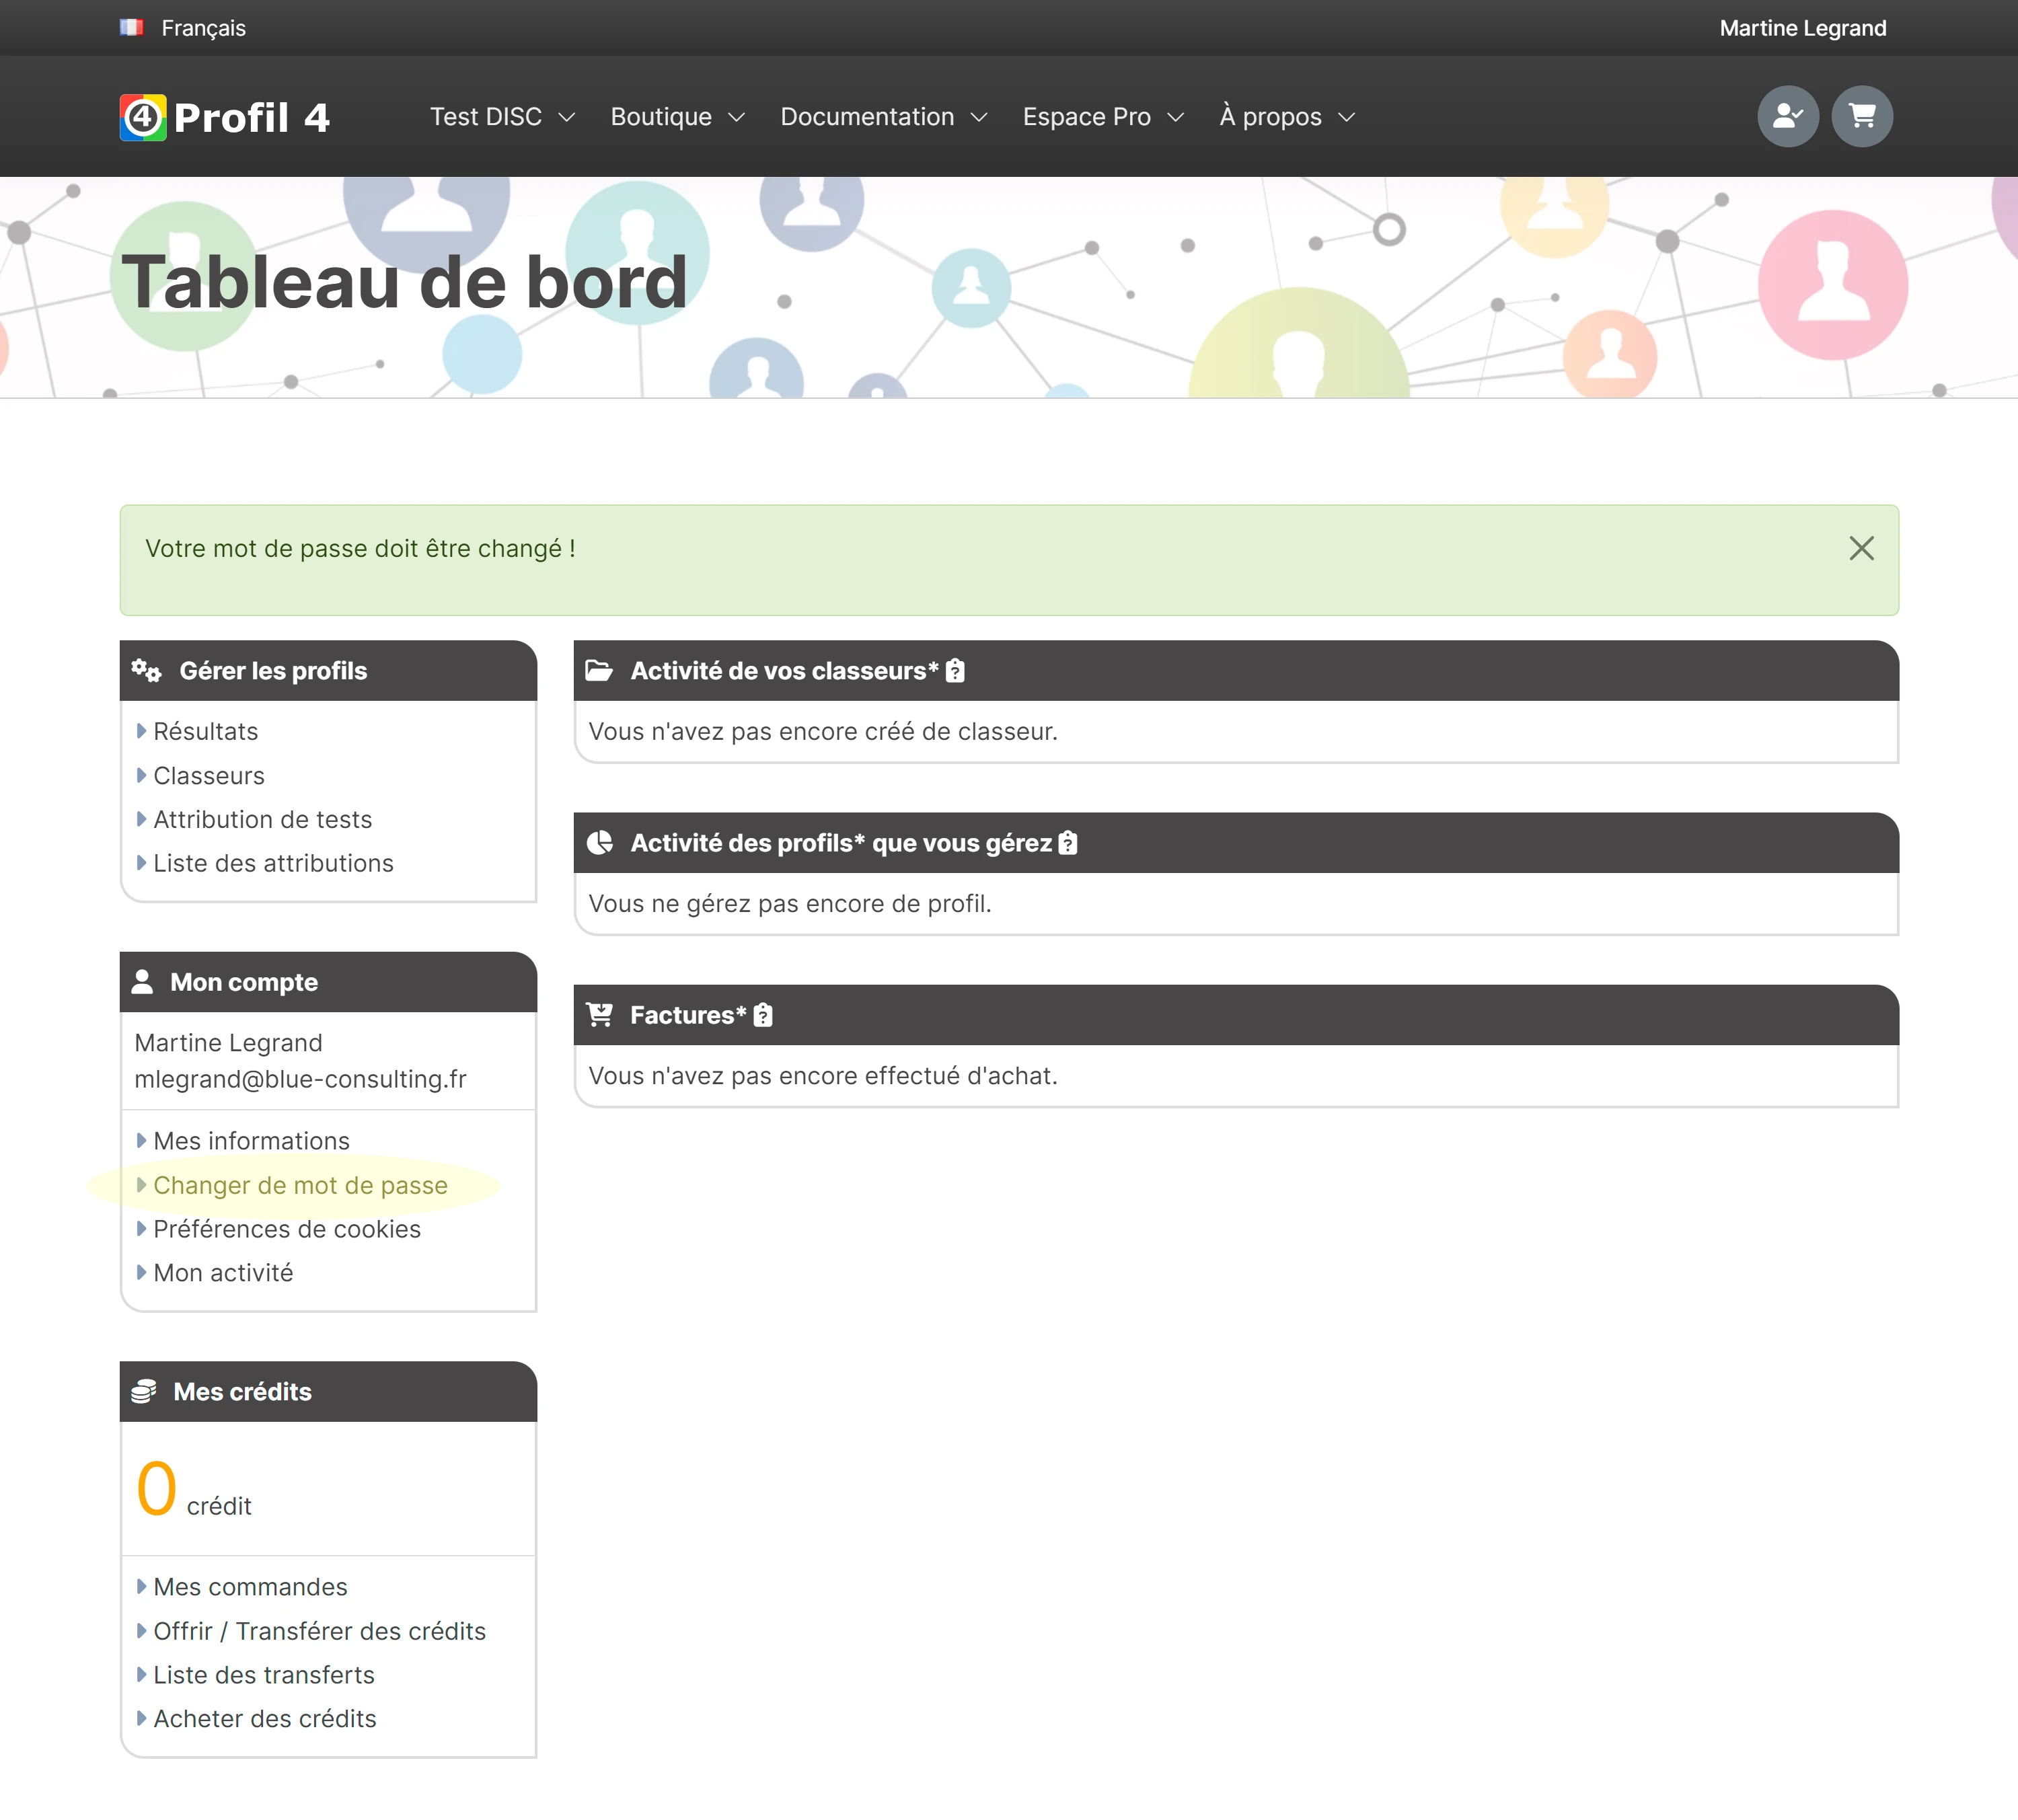Open Offrir / Transférer des crédits
2018x1820 pixels.
coord(320,1631)
